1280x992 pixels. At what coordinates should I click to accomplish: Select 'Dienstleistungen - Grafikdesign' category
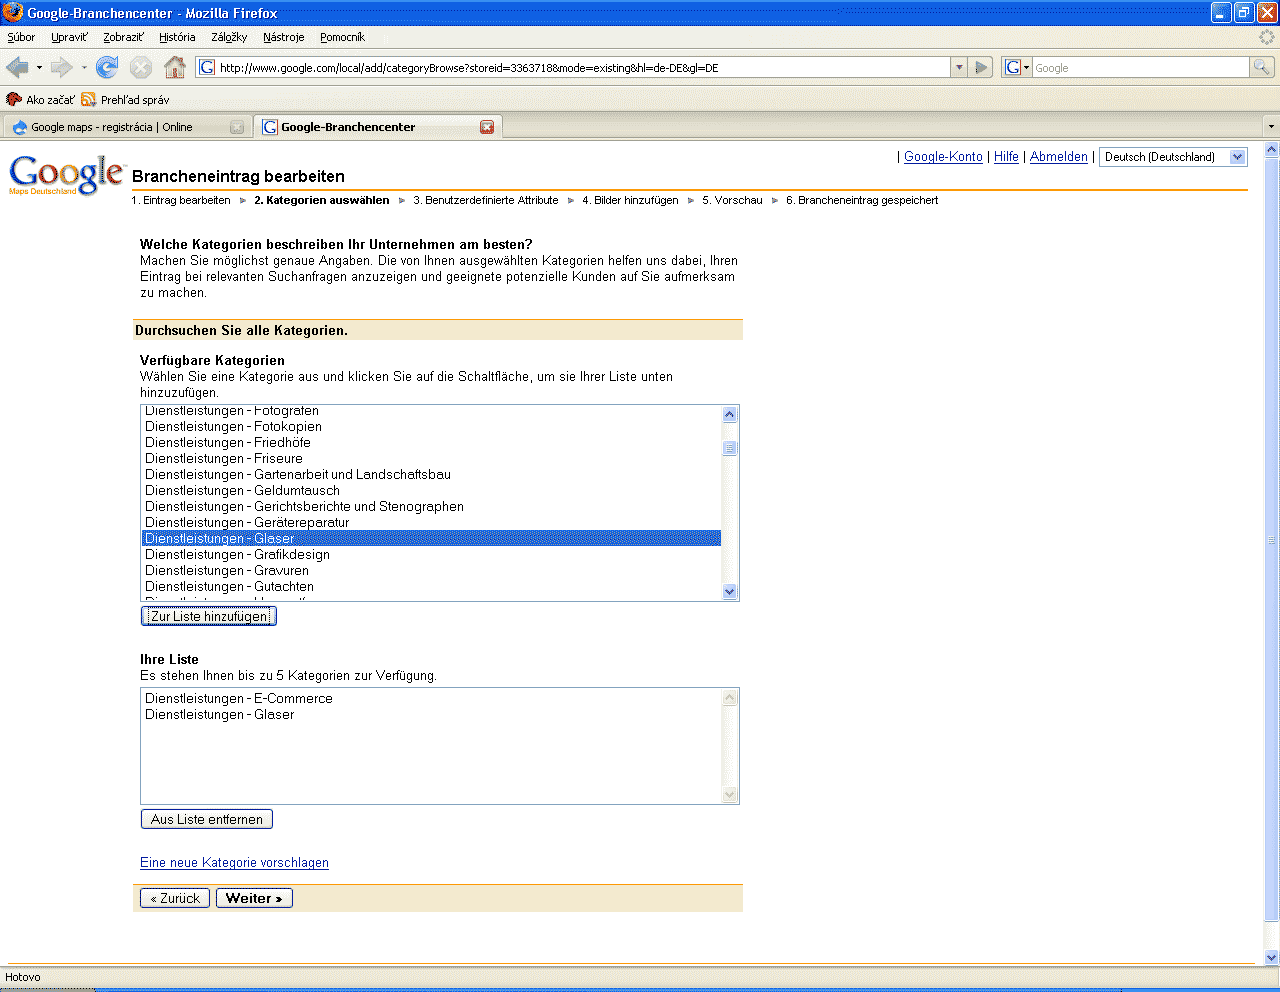tap(431, 554)
